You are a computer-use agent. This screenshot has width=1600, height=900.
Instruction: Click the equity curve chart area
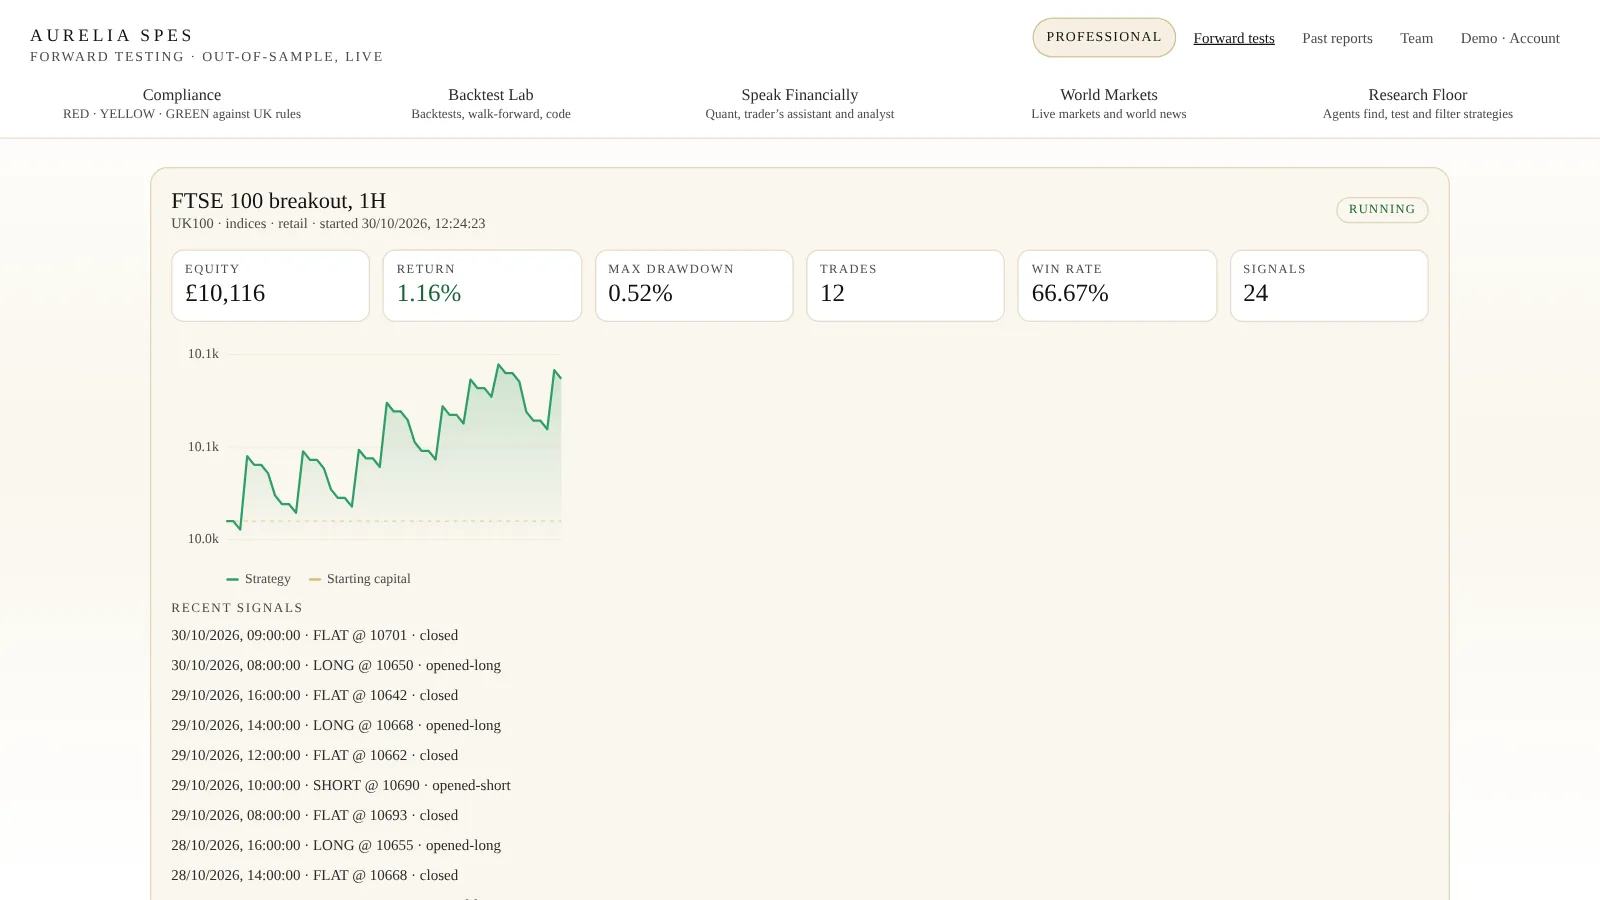tap(394, 446)
